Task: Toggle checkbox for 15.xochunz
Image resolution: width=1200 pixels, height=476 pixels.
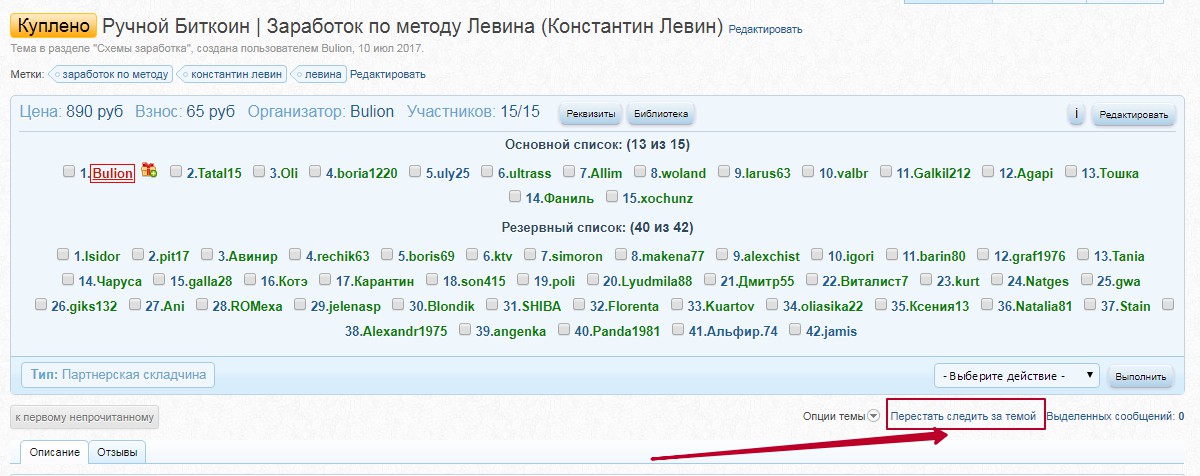Action: click(613, 197)
